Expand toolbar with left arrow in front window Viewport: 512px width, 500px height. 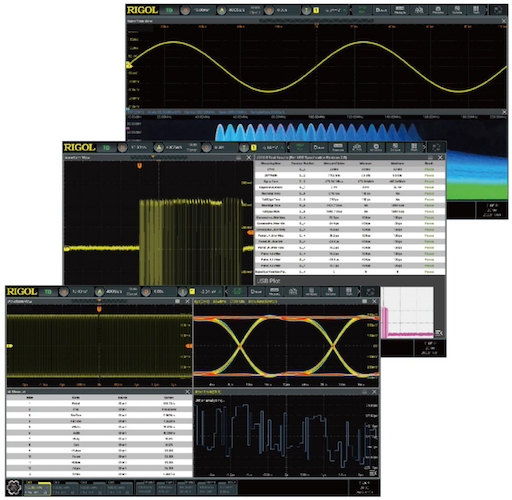click(x=227, y=292)
